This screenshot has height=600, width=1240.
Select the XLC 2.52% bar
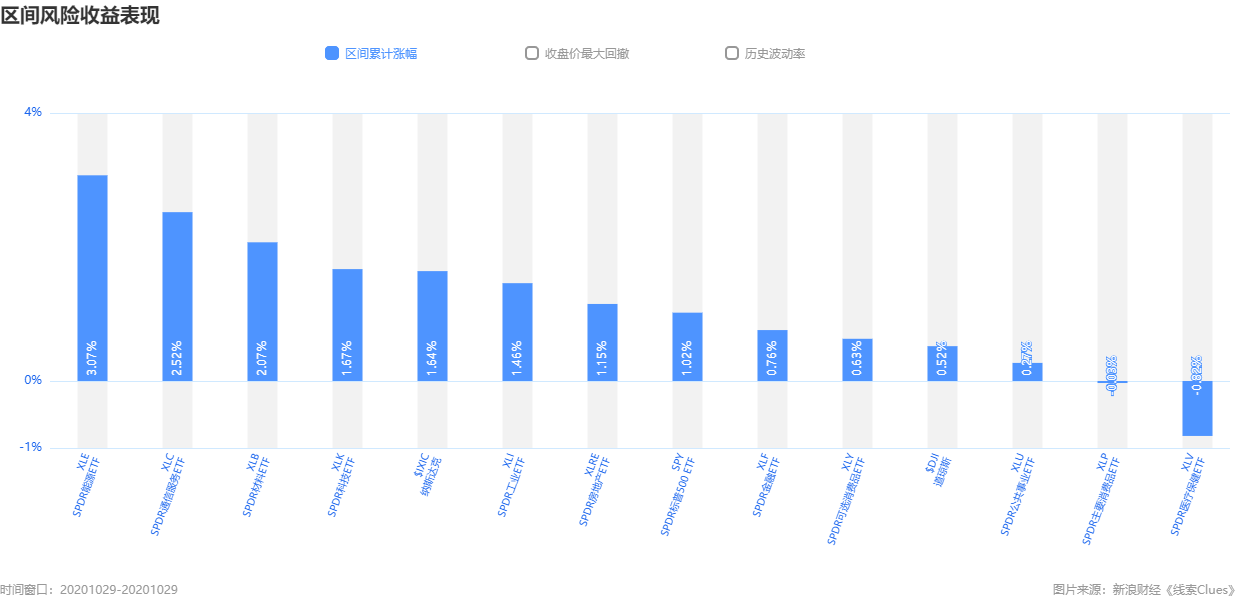point(177,297)
